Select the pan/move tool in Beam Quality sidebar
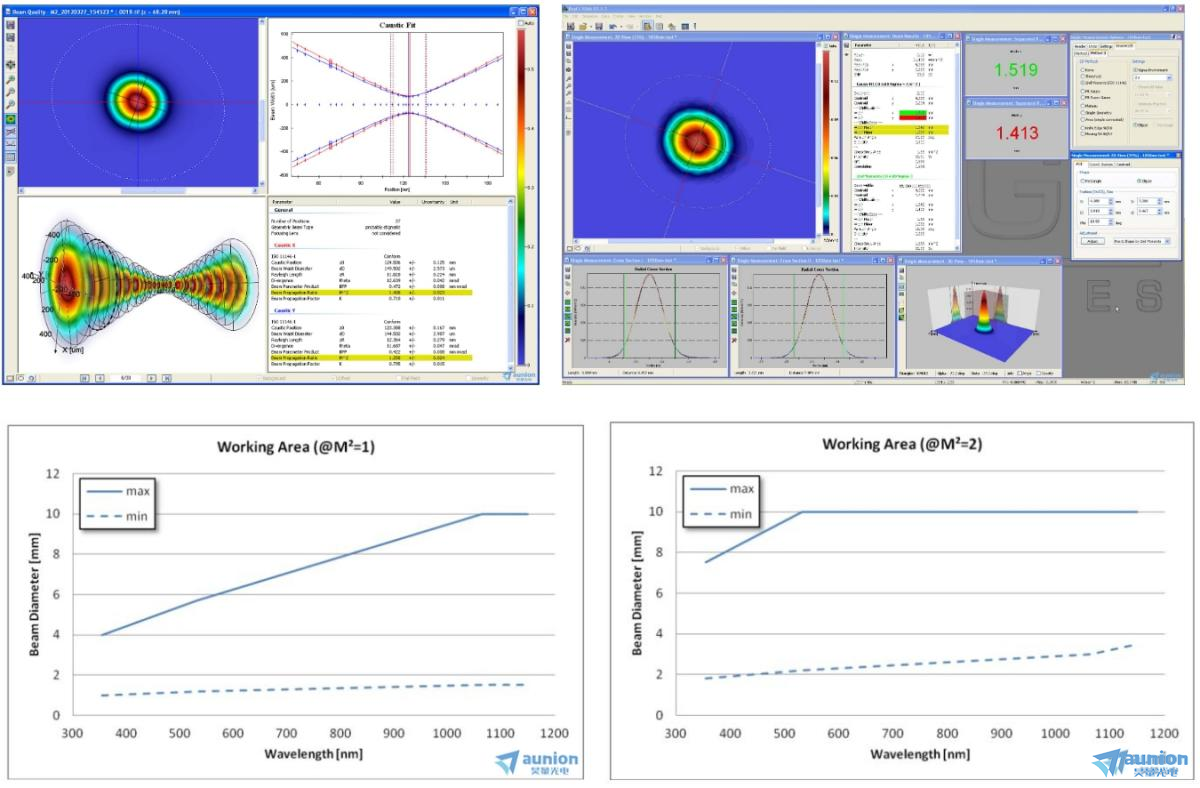The width and height of the screenshot is (1200, 788). coord(10,64)
